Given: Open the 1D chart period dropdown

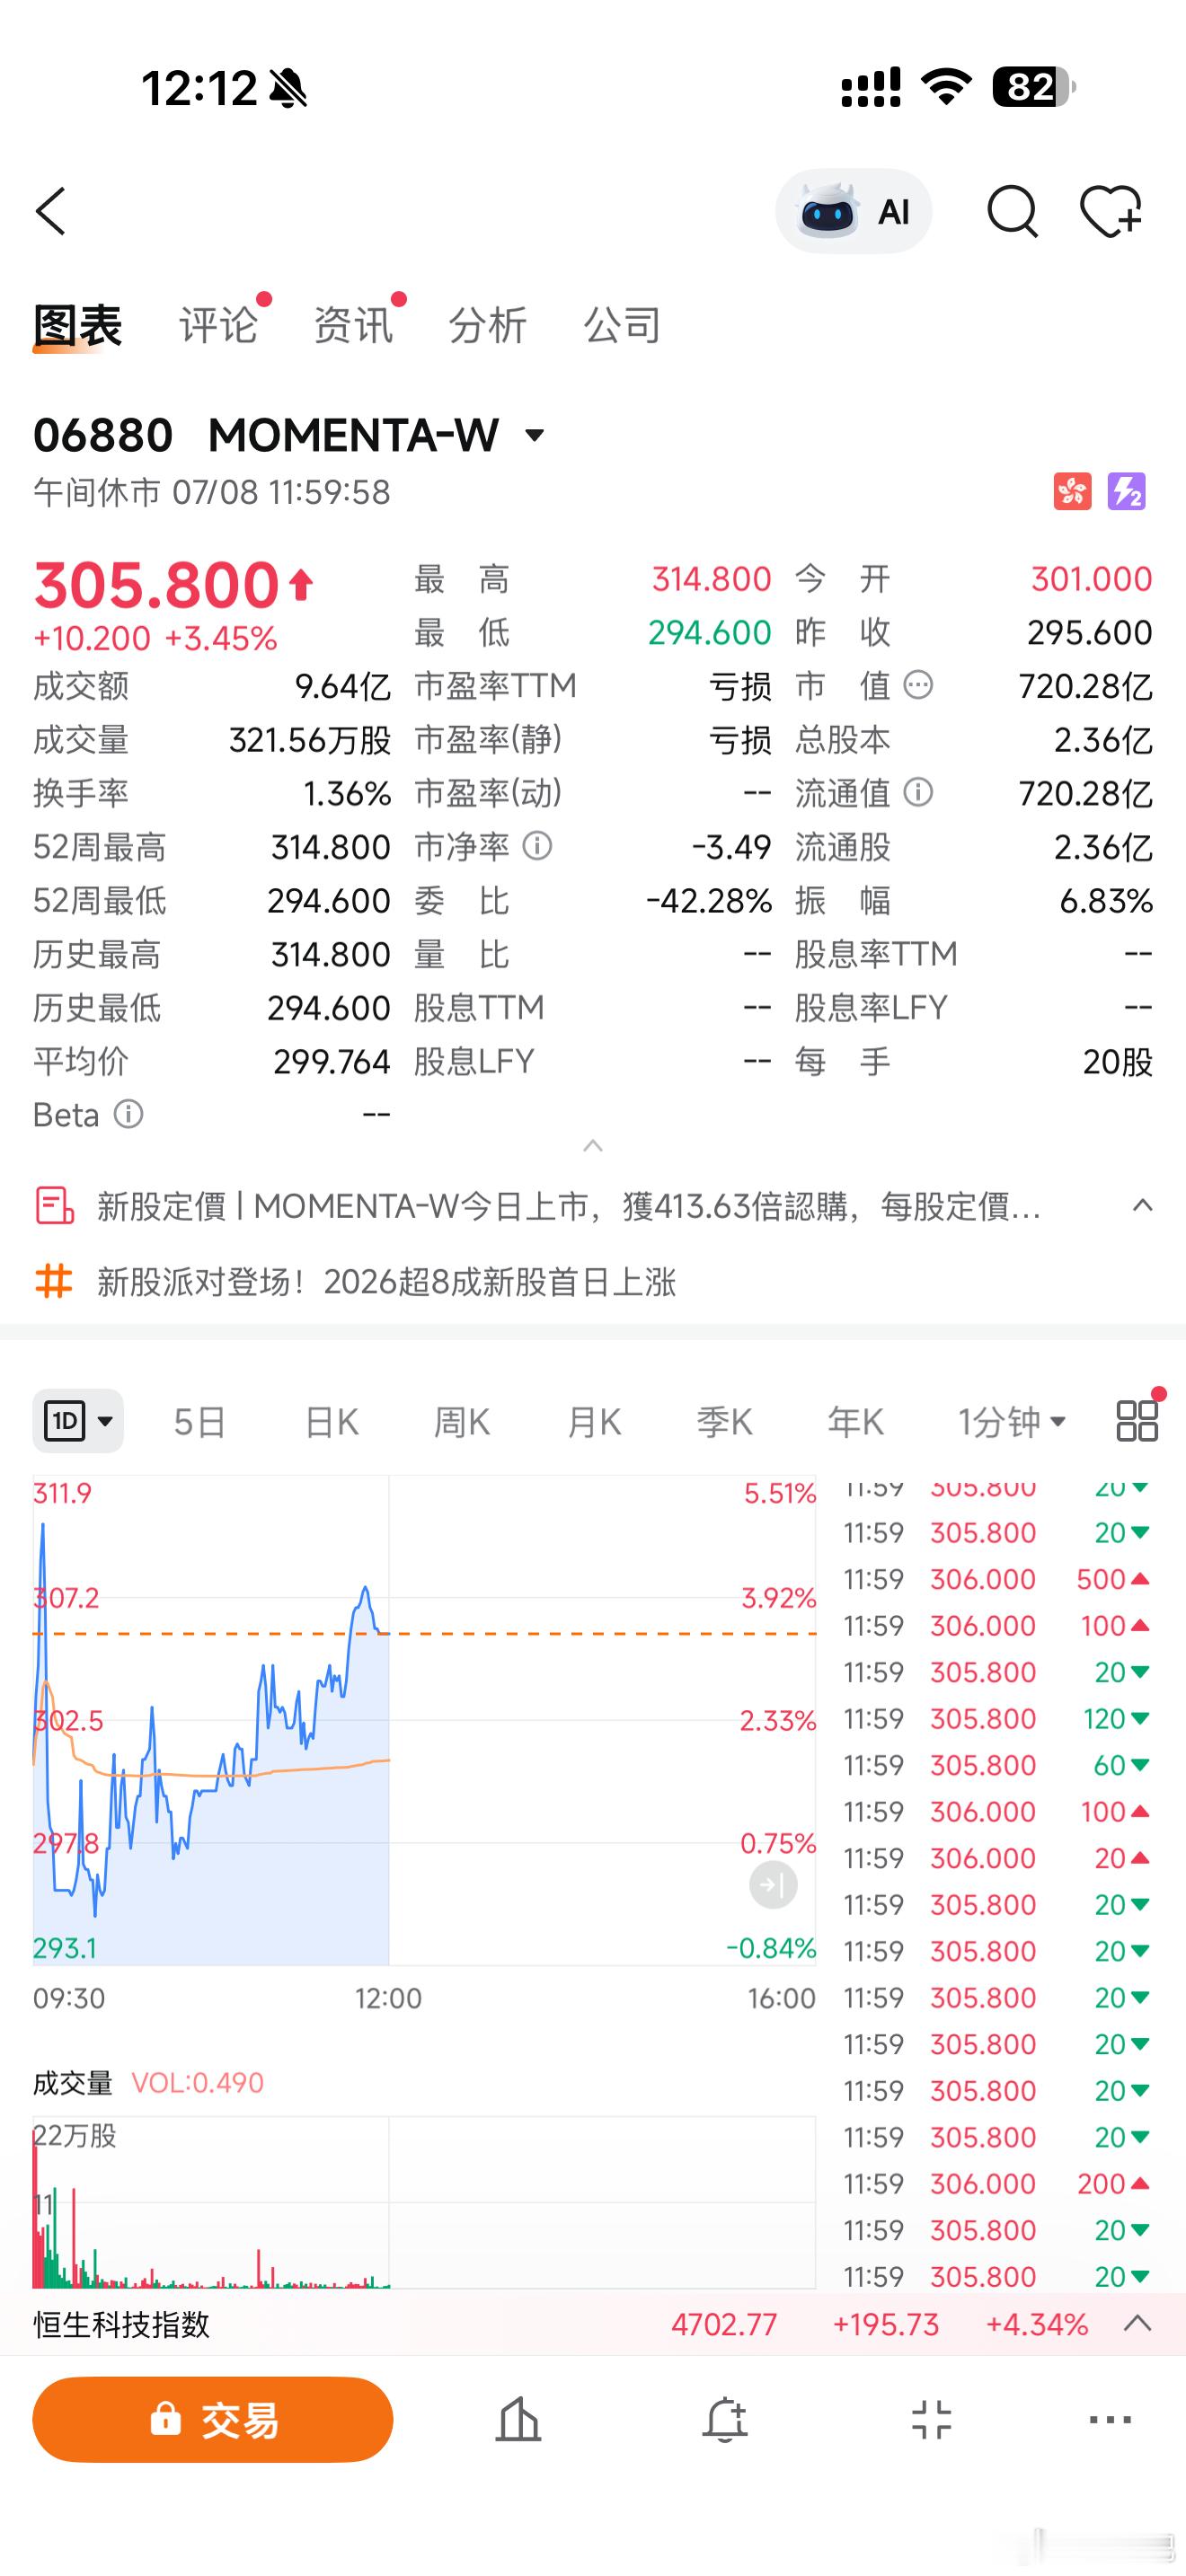Looking at the screenshot, I should coord(78,1420).
